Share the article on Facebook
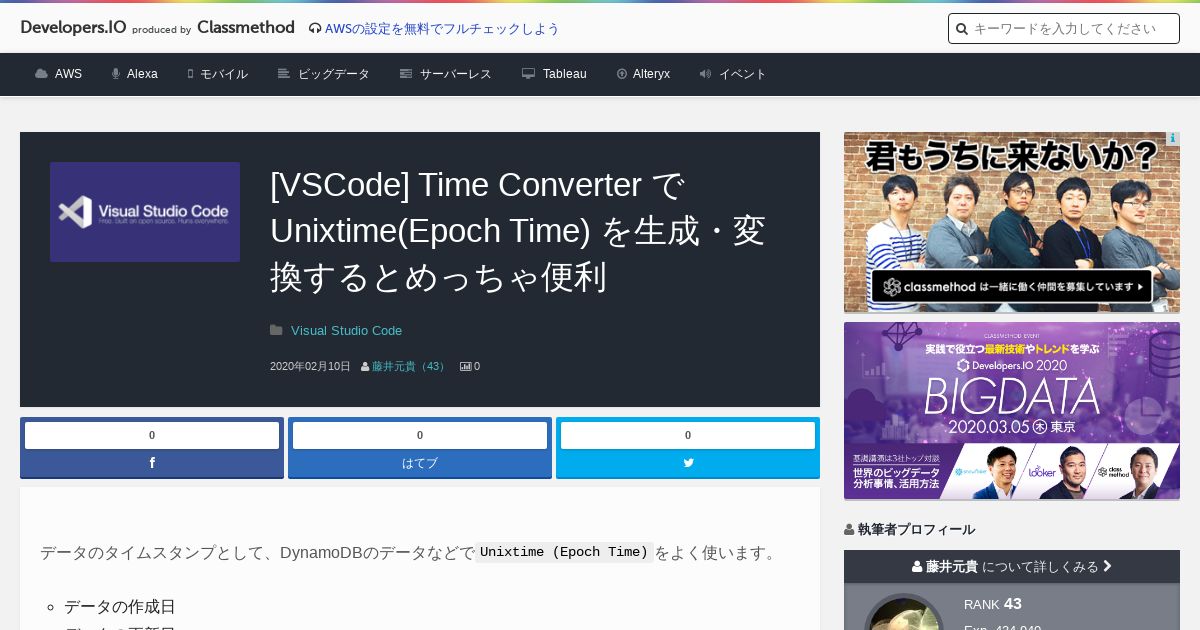1200x630 pixels. pyautogui.click(x=152, y=463)
